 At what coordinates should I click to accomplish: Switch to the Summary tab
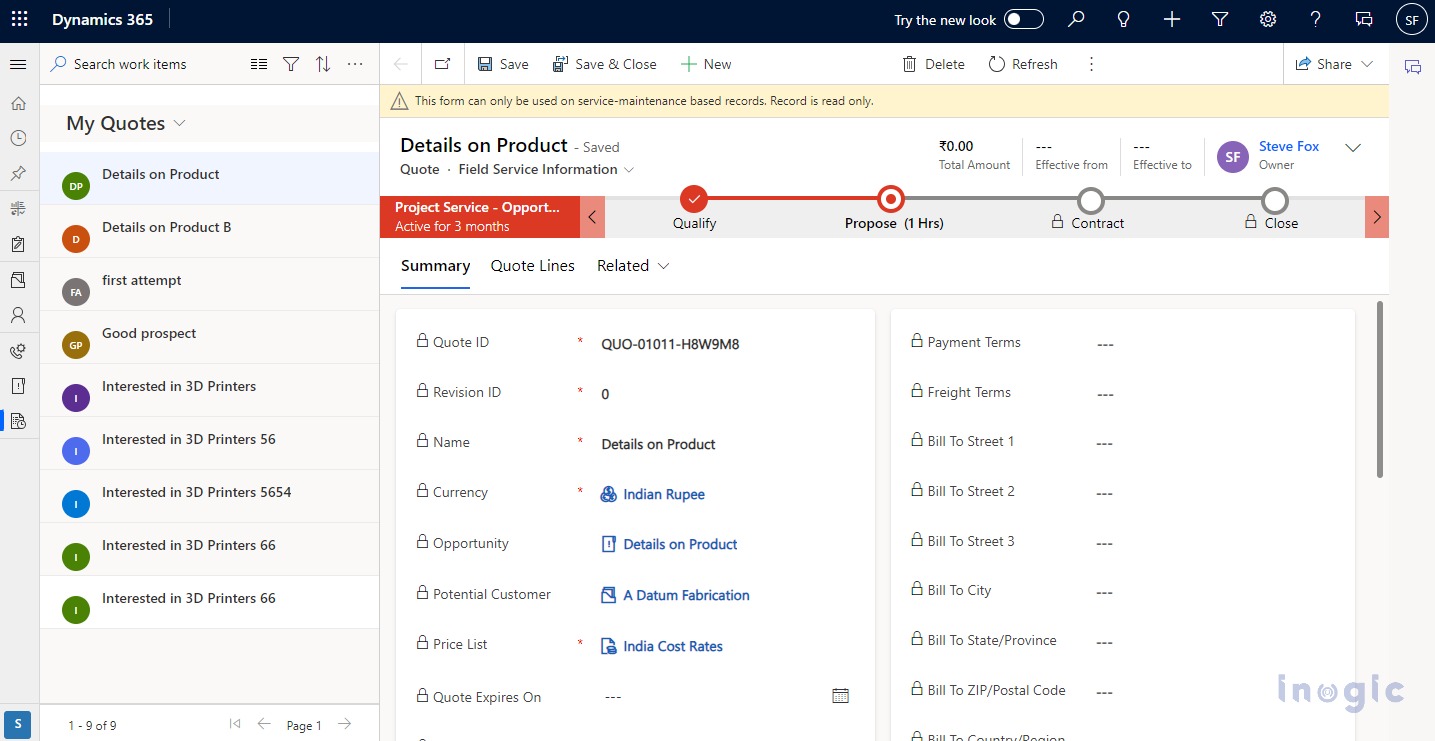point(435,266)
